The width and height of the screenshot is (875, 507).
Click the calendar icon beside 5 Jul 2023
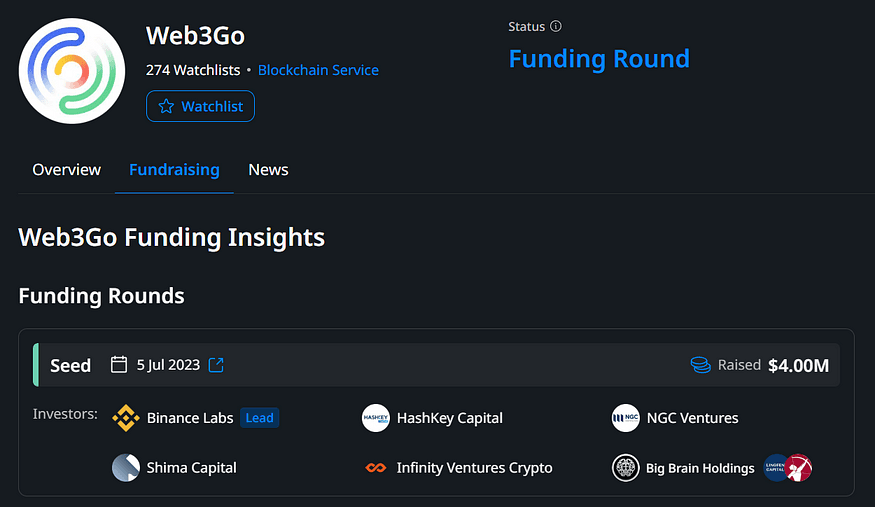[x=119, y=364]
